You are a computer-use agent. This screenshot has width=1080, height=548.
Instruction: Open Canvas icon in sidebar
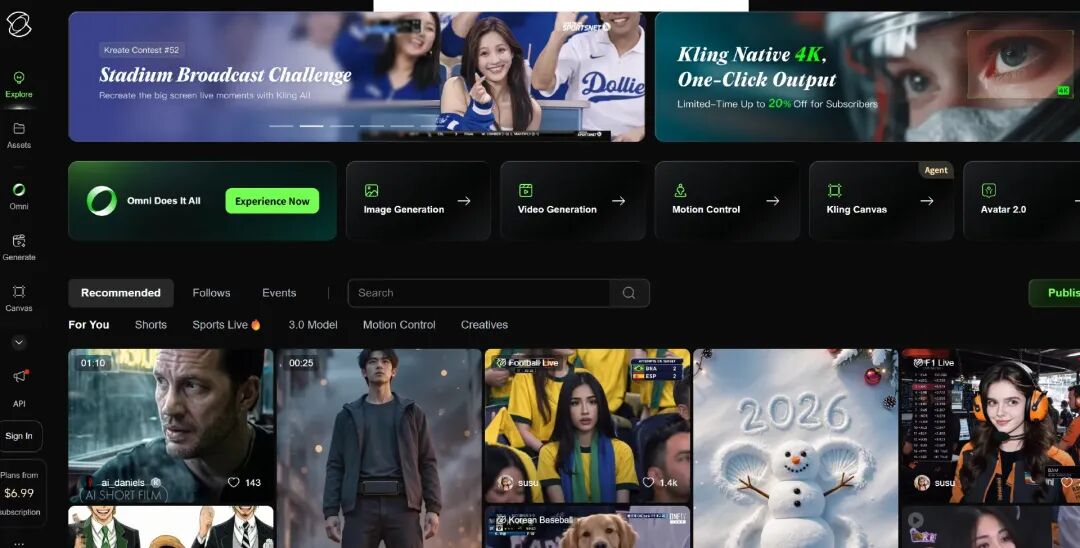point(19,291)
